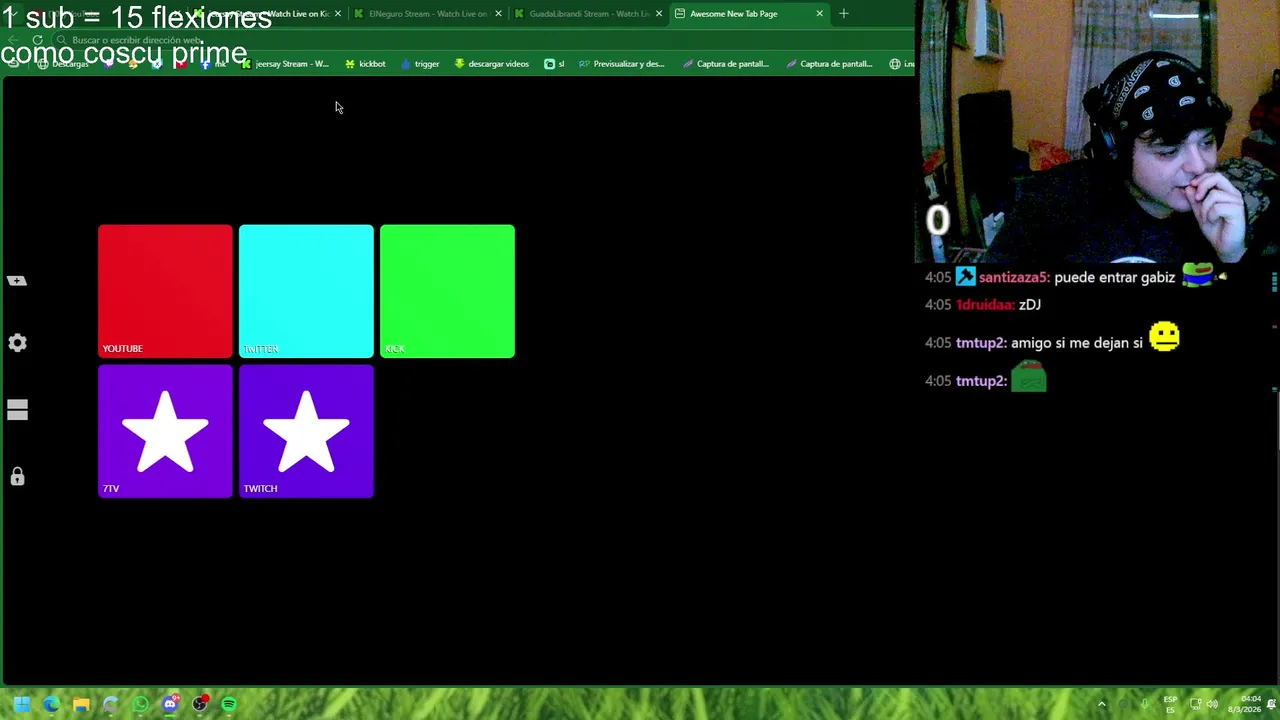Switch to GuadaLibrandi Stream tab
Screen dimensions: 1280x720
tap(588, 14)
